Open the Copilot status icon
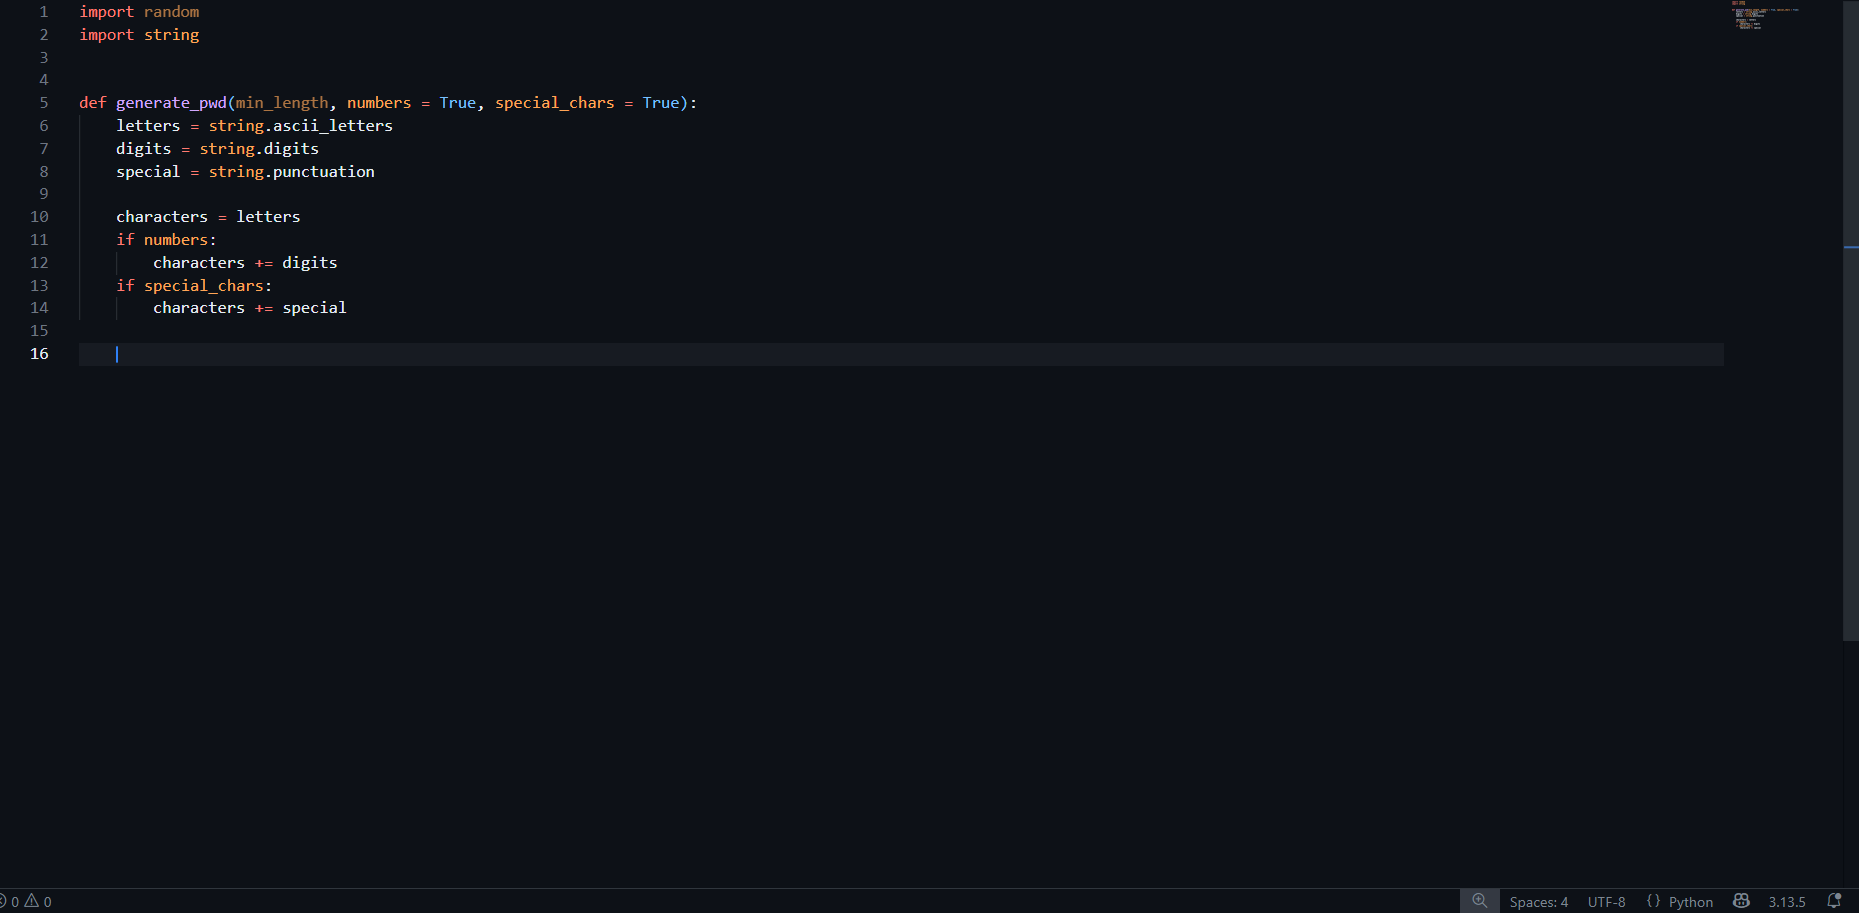This screenshot has width=1859, height=913. tap(1741, 901)
